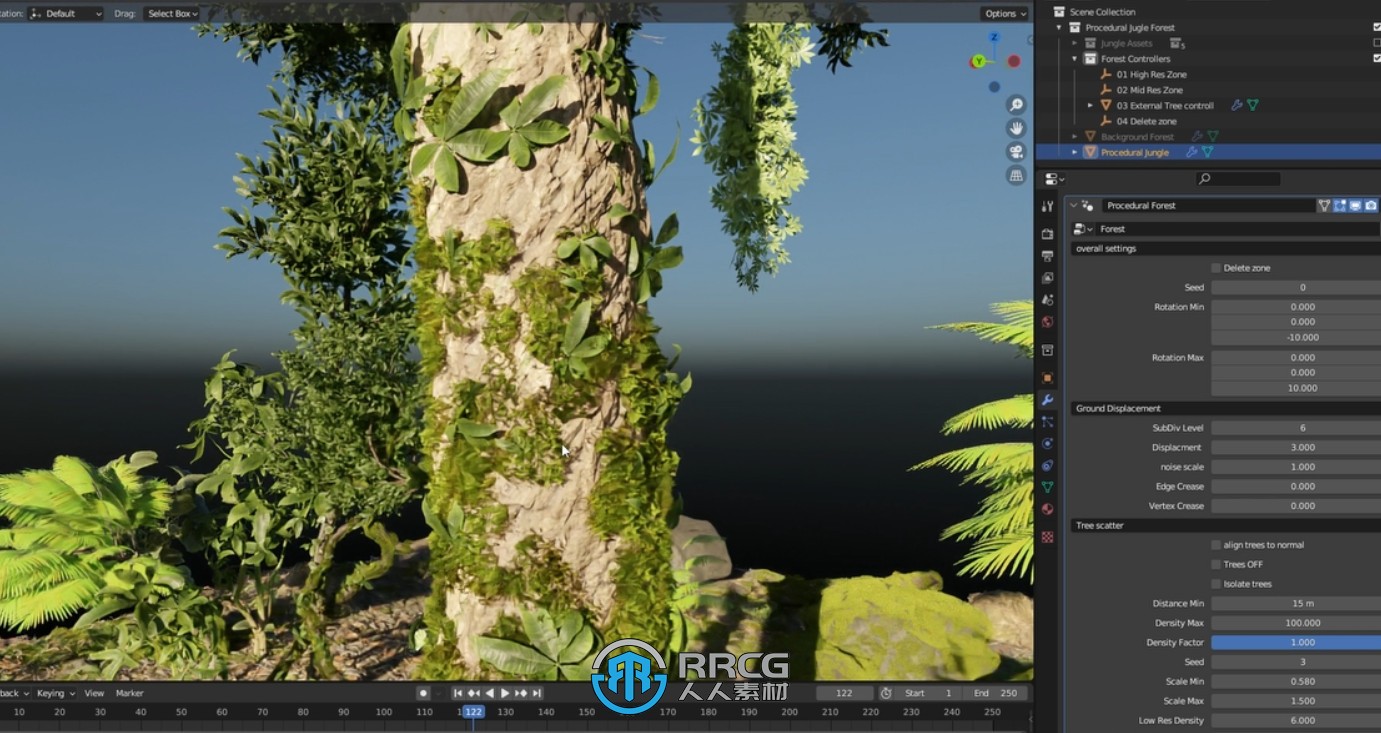Open the Material properties tab
Screen dimensions: 1381x733
pos(1047,509)
